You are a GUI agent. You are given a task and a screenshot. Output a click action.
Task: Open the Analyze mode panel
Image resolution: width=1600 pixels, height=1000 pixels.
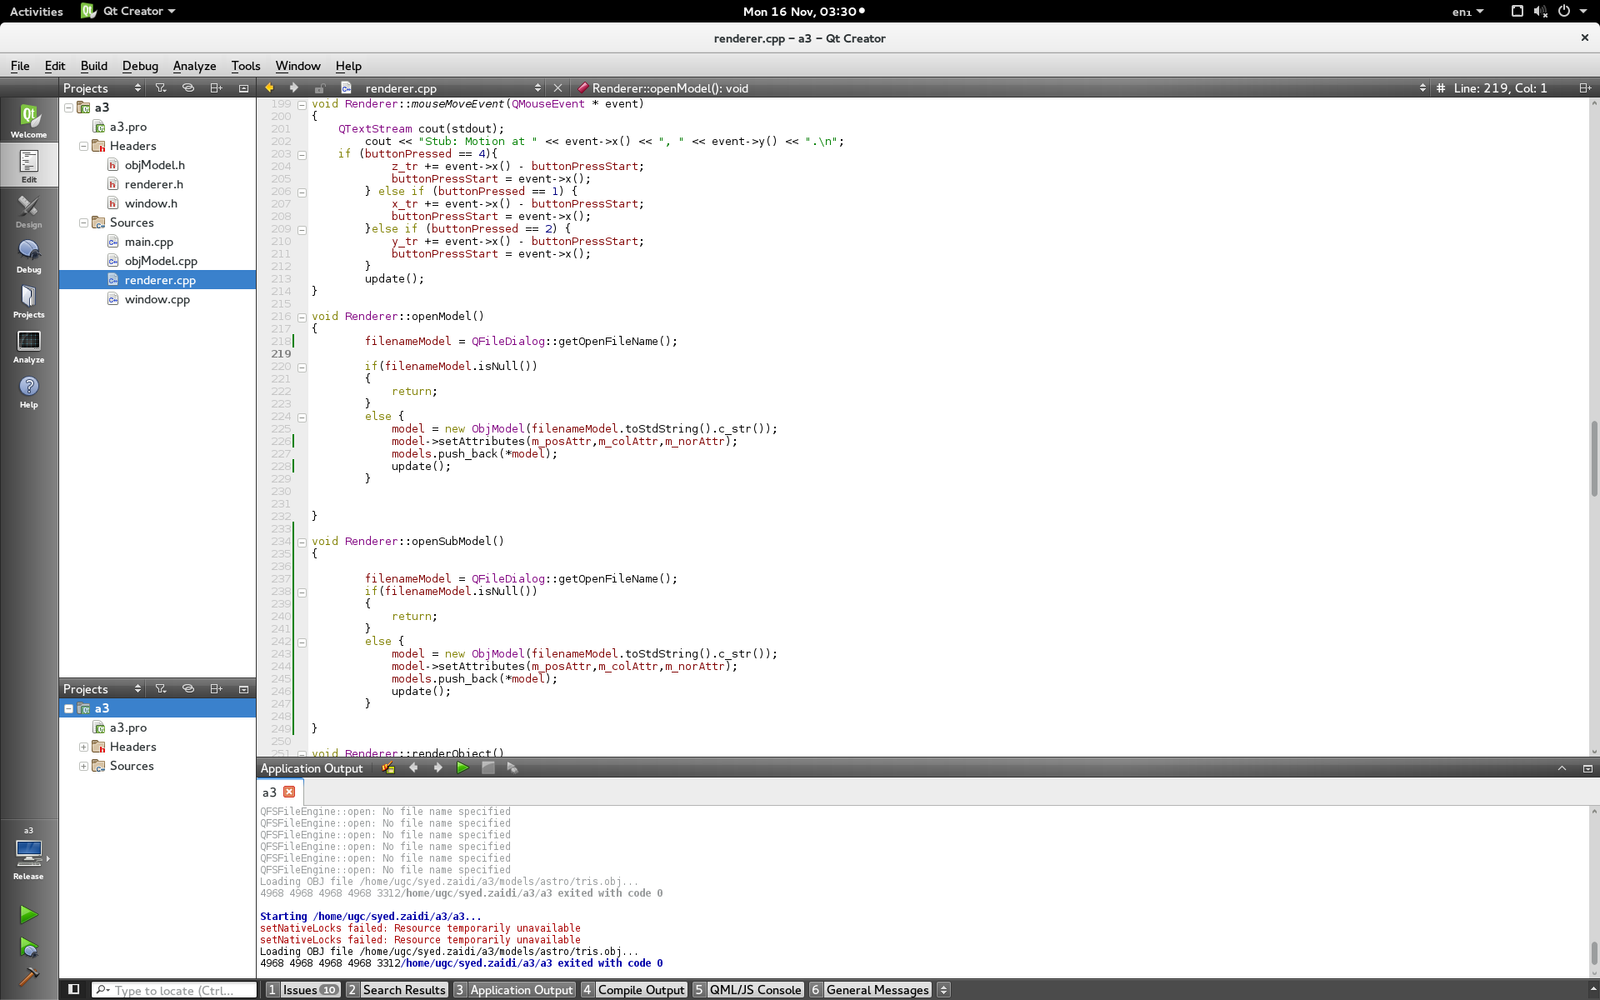point(28,345)
